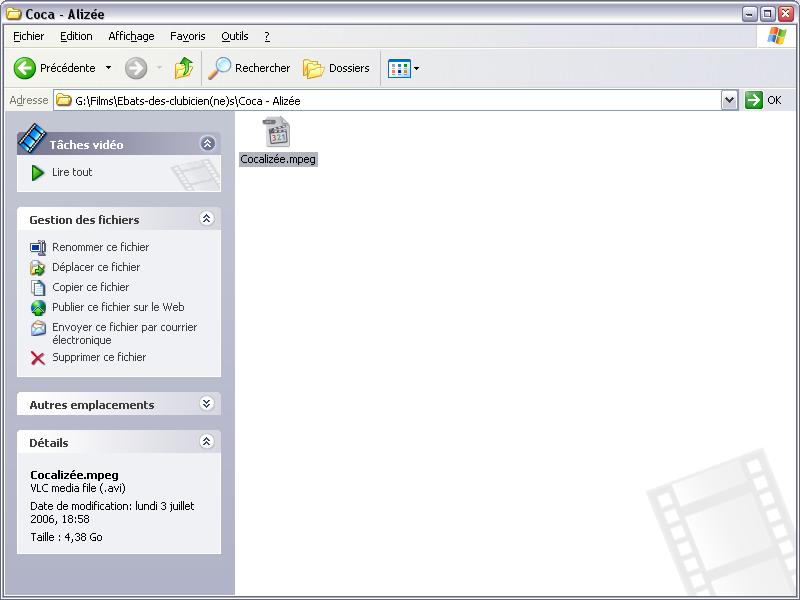Collapse the Détails panel
800x600 pixels.
(207, 442)
